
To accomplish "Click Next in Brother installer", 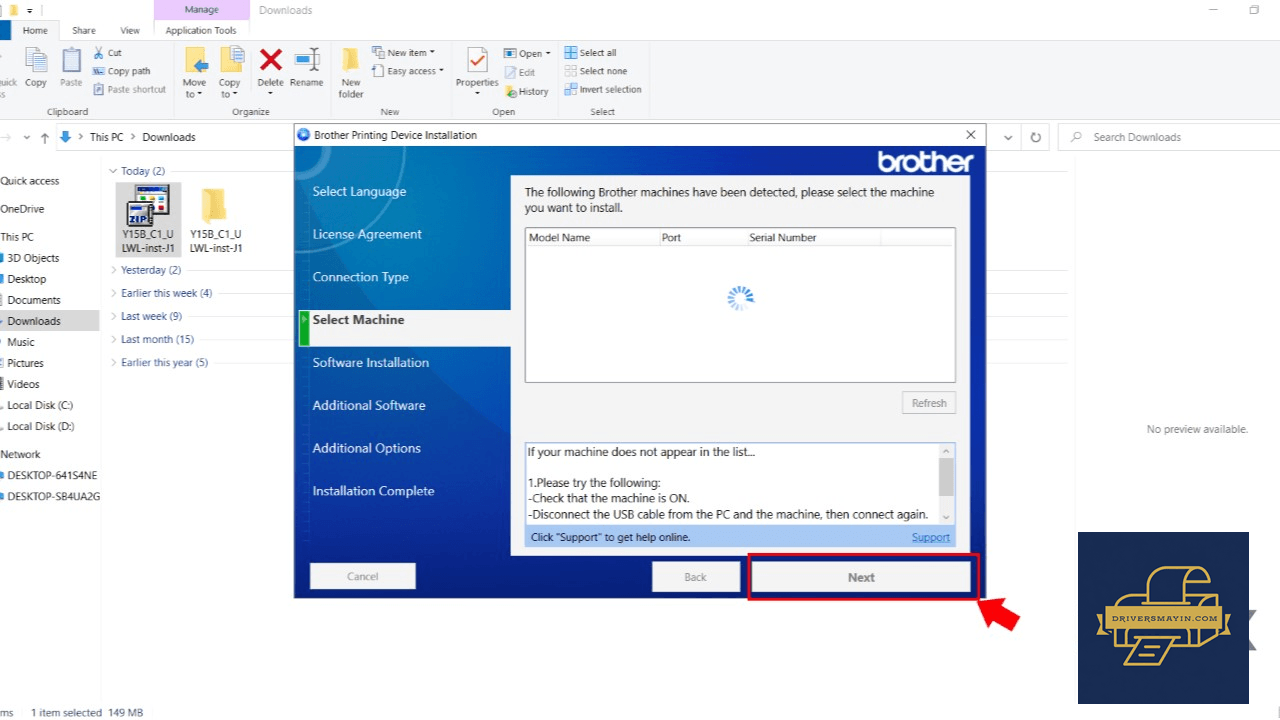I will 861,577.
